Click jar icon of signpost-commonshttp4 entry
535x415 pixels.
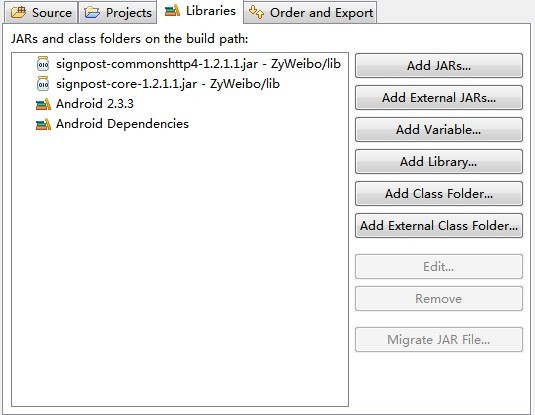43,64
